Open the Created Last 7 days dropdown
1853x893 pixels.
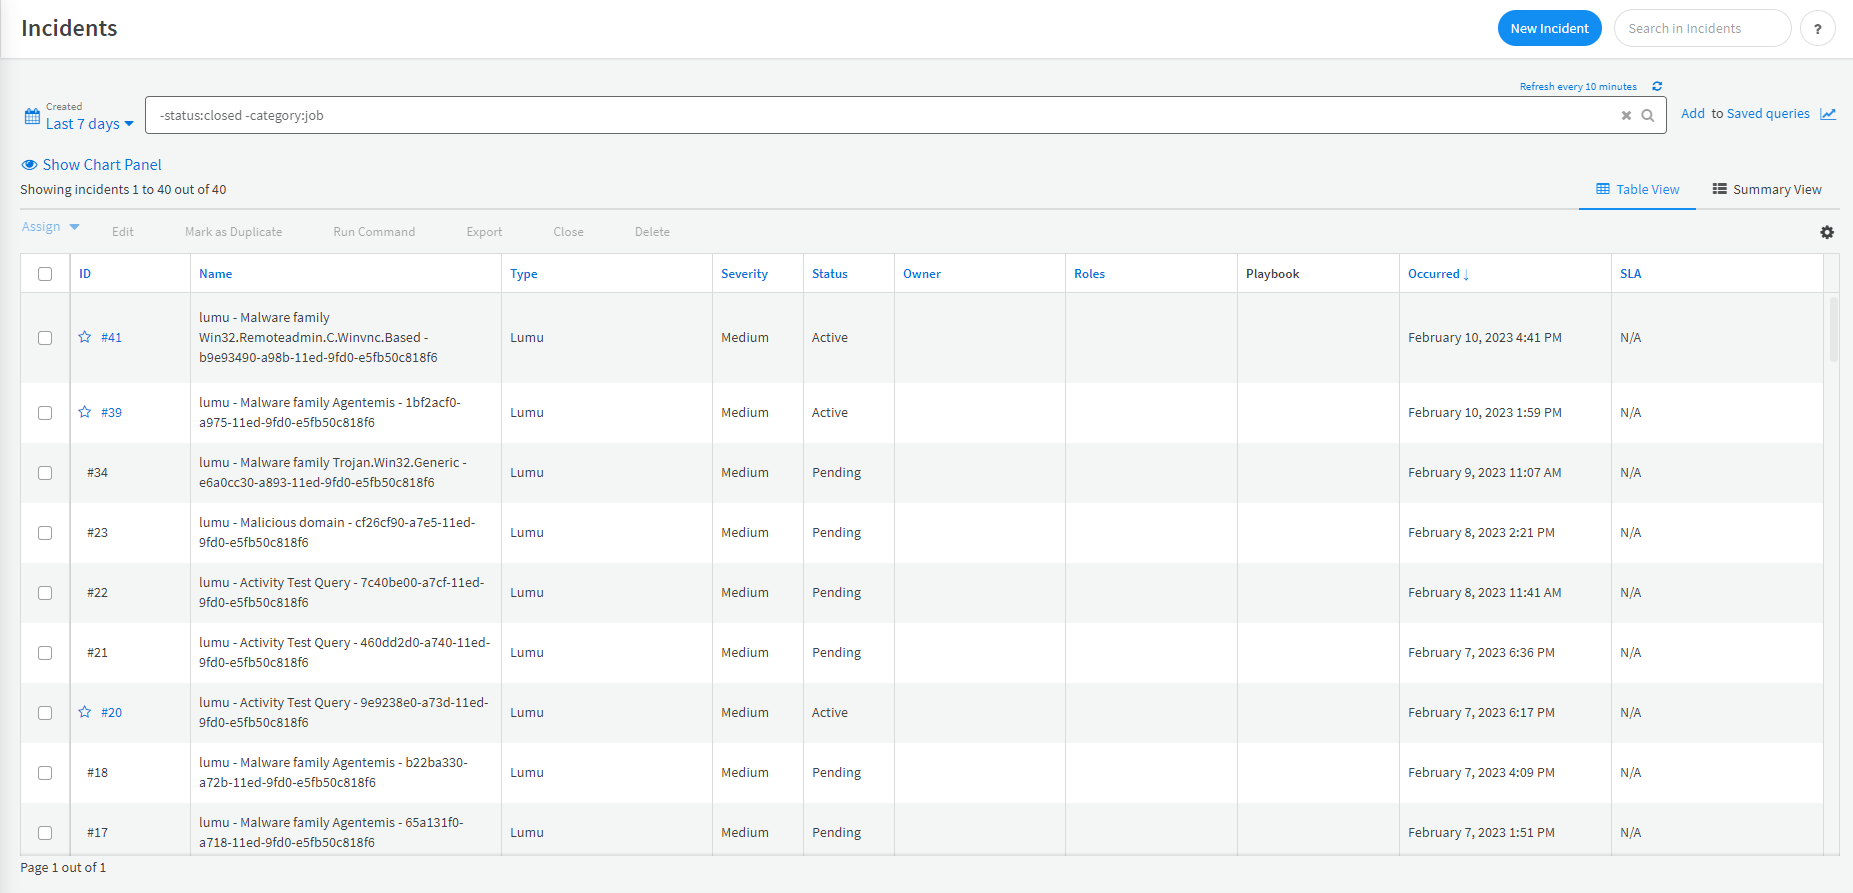pos(89,124)
